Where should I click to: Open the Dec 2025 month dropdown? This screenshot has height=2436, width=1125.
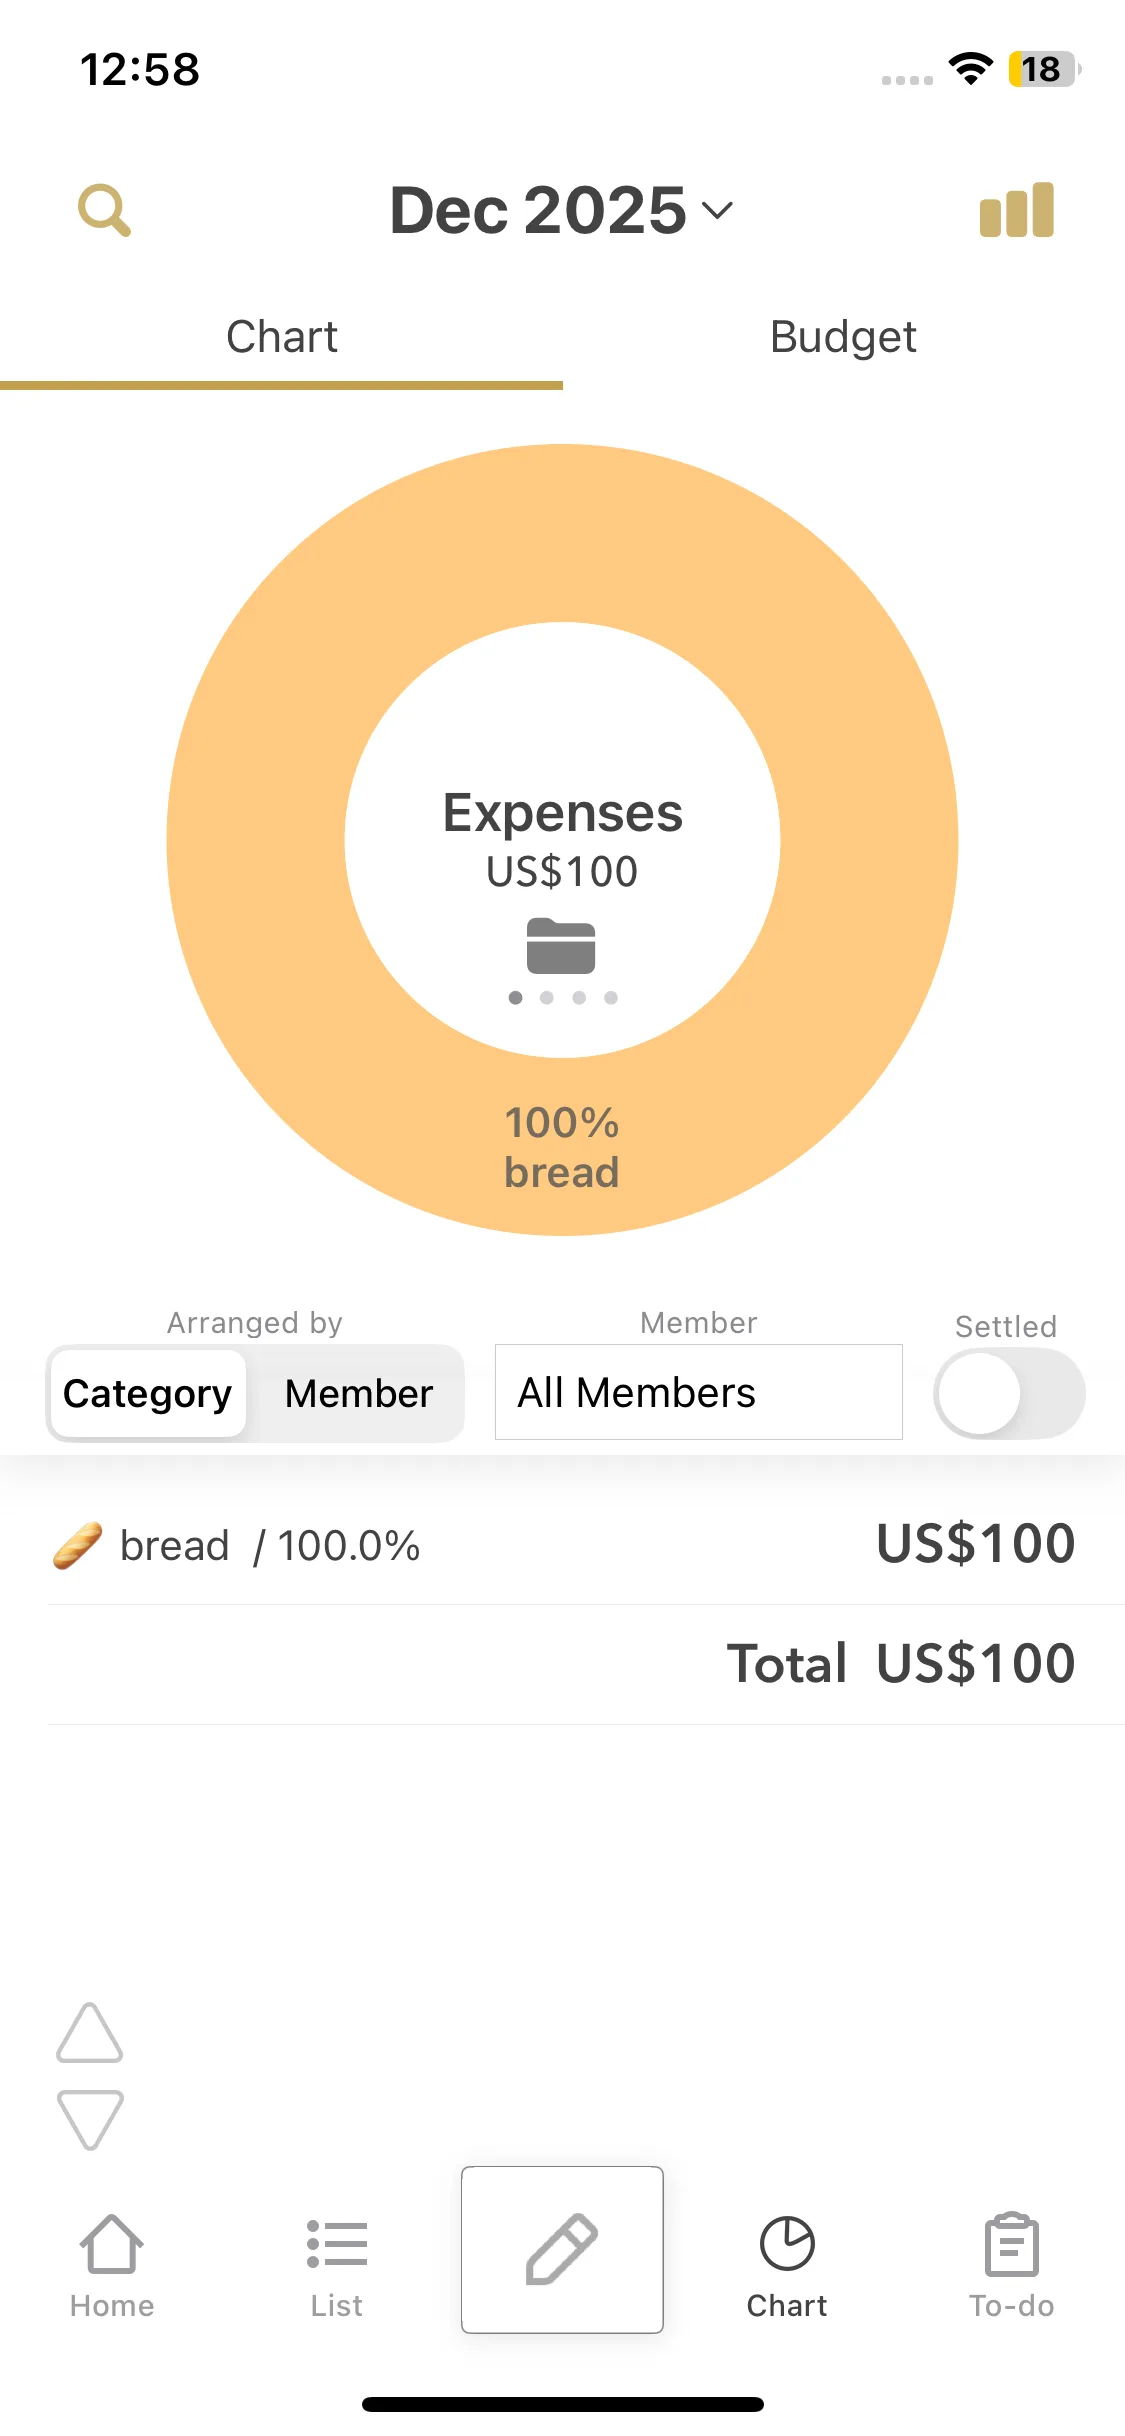click(x=540, y=210)
